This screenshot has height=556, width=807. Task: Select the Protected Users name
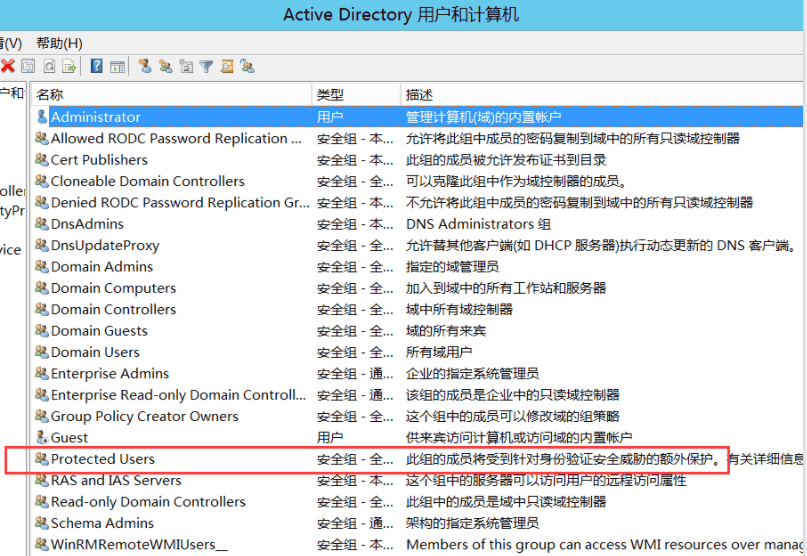[103, 459]
